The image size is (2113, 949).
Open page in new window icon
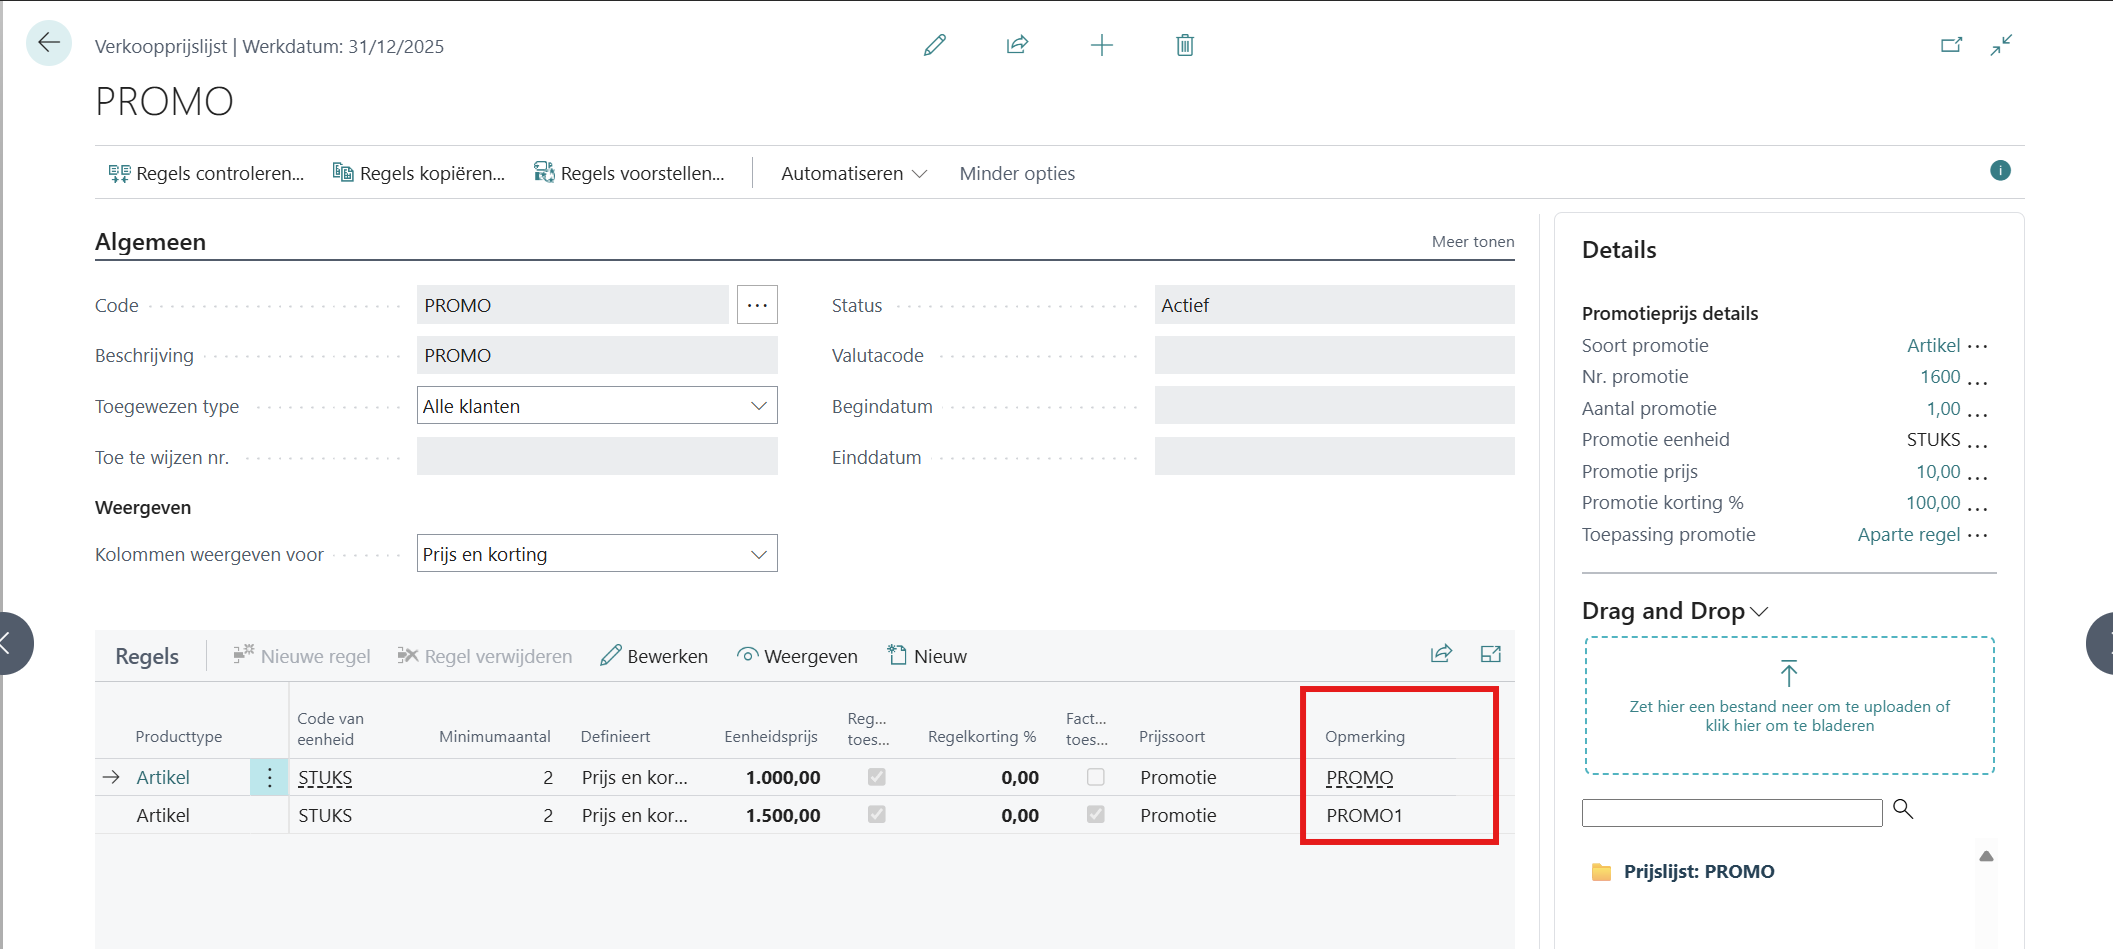pos(1950,45)
